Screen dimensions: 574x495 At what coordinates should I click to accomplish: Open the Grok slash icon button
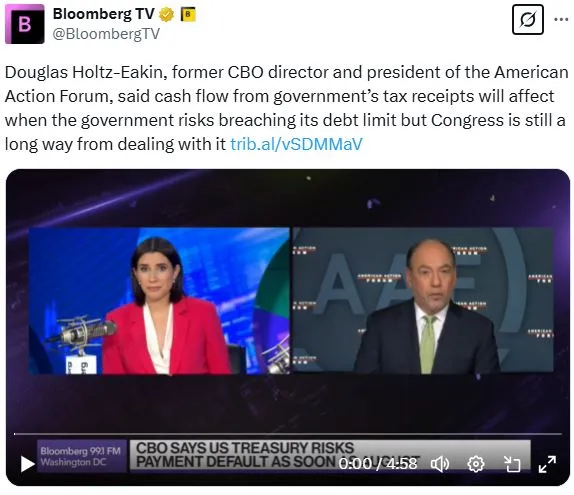pos(527,19)
